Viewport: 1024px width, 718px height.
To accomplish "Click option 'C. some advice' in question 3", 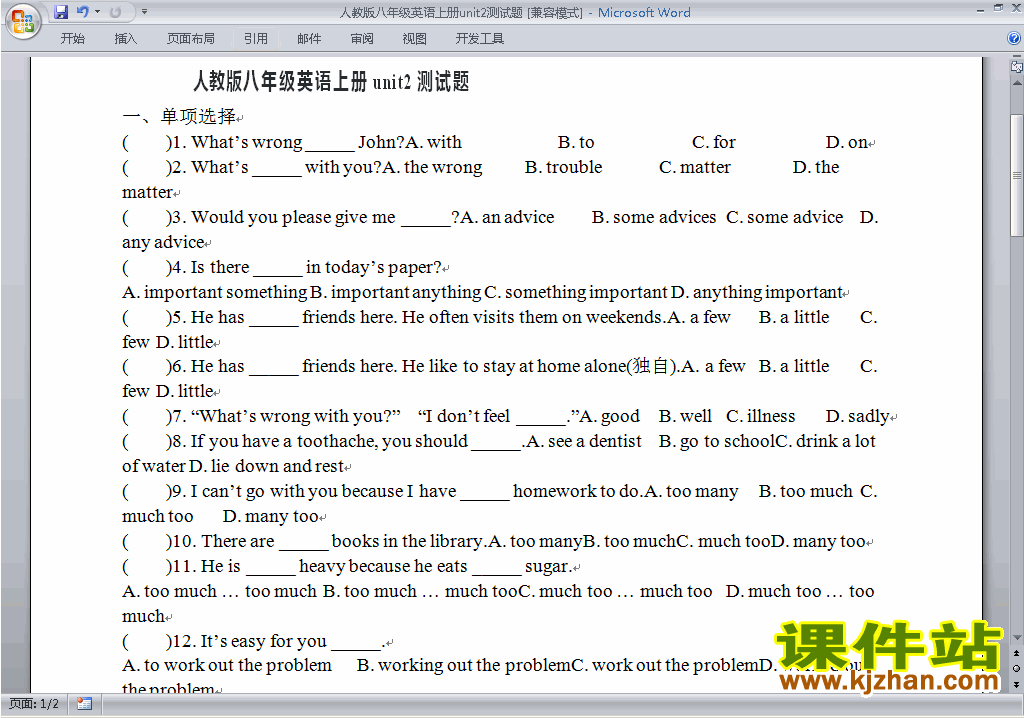I will [785, 217].
